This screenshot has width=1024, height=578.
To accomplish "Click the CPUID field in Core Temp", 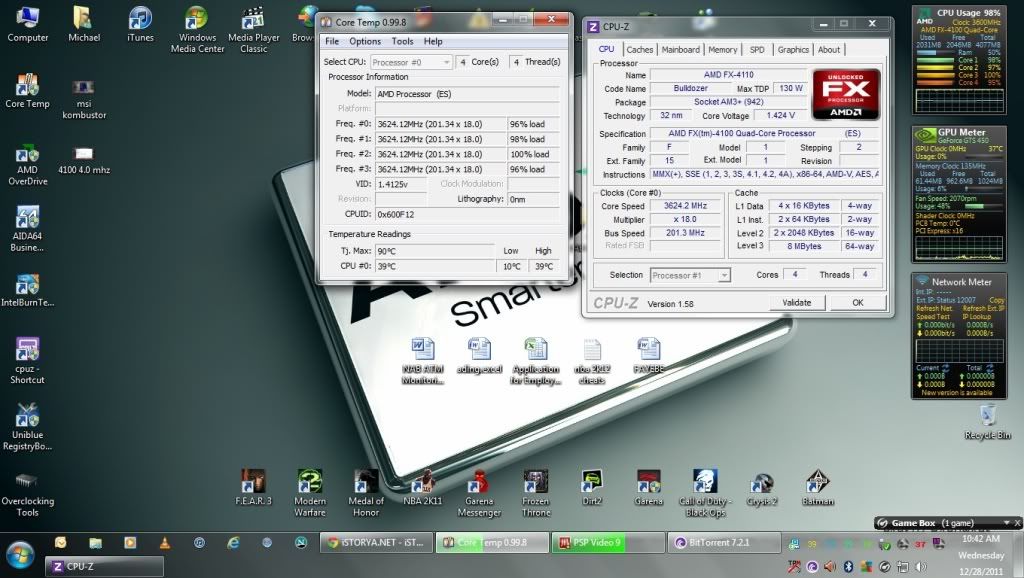I will [467, 214].
